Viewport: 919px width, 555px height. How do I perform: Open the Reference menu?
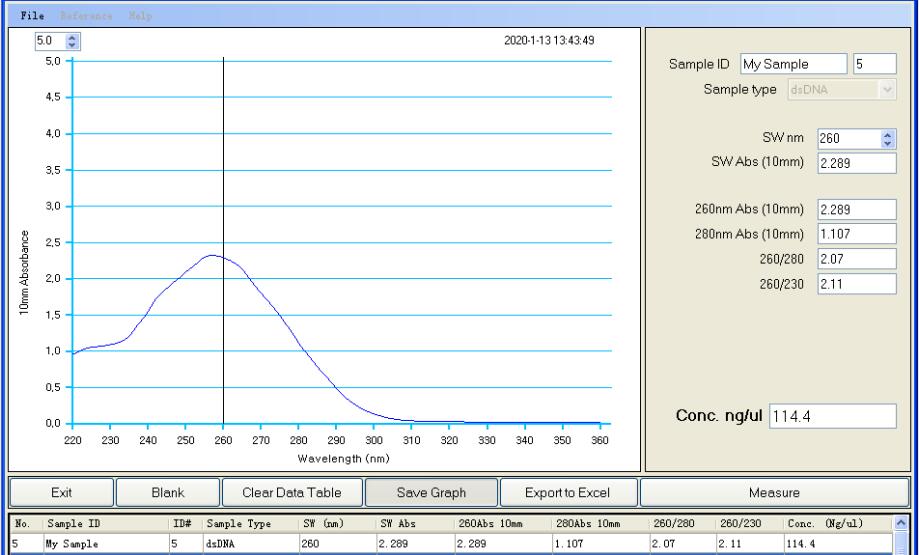86,16
